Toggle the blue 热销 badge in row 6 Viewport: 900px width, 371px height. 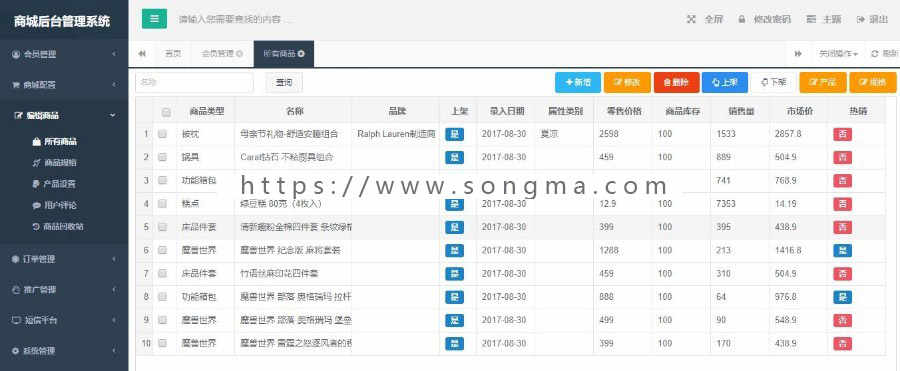[842, 250]
